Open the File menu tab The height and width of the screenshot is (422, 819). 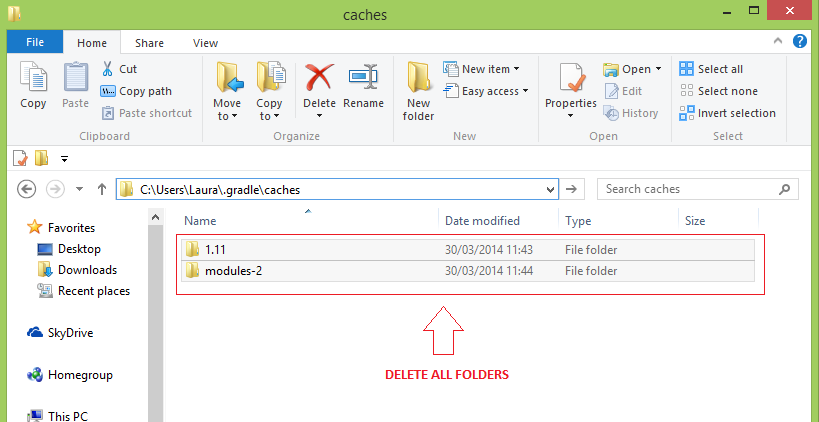(34, 42)
